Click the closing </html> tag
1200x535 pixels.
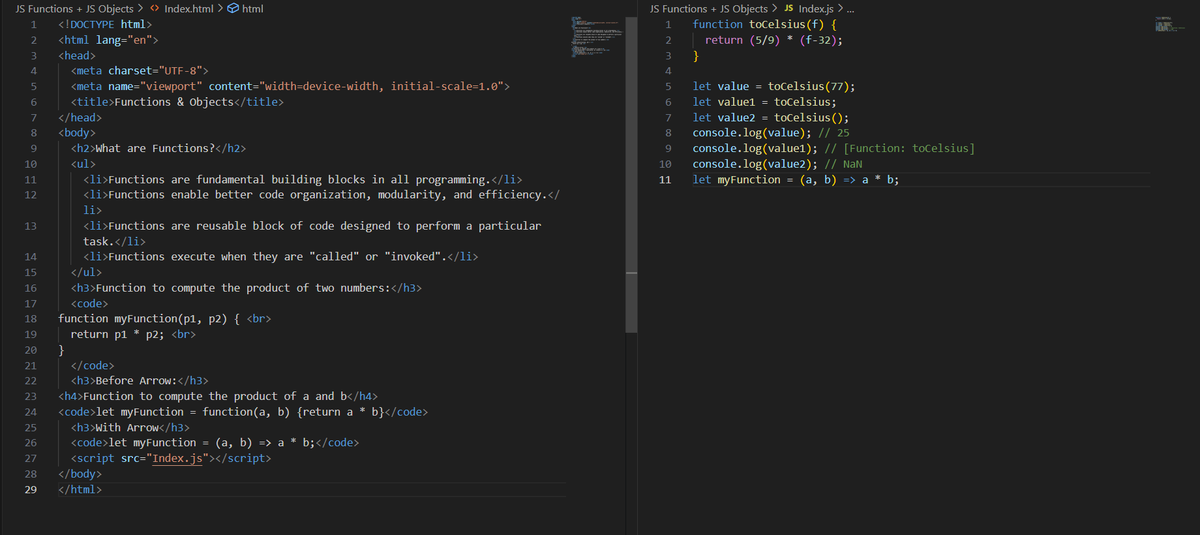point(80,490)
